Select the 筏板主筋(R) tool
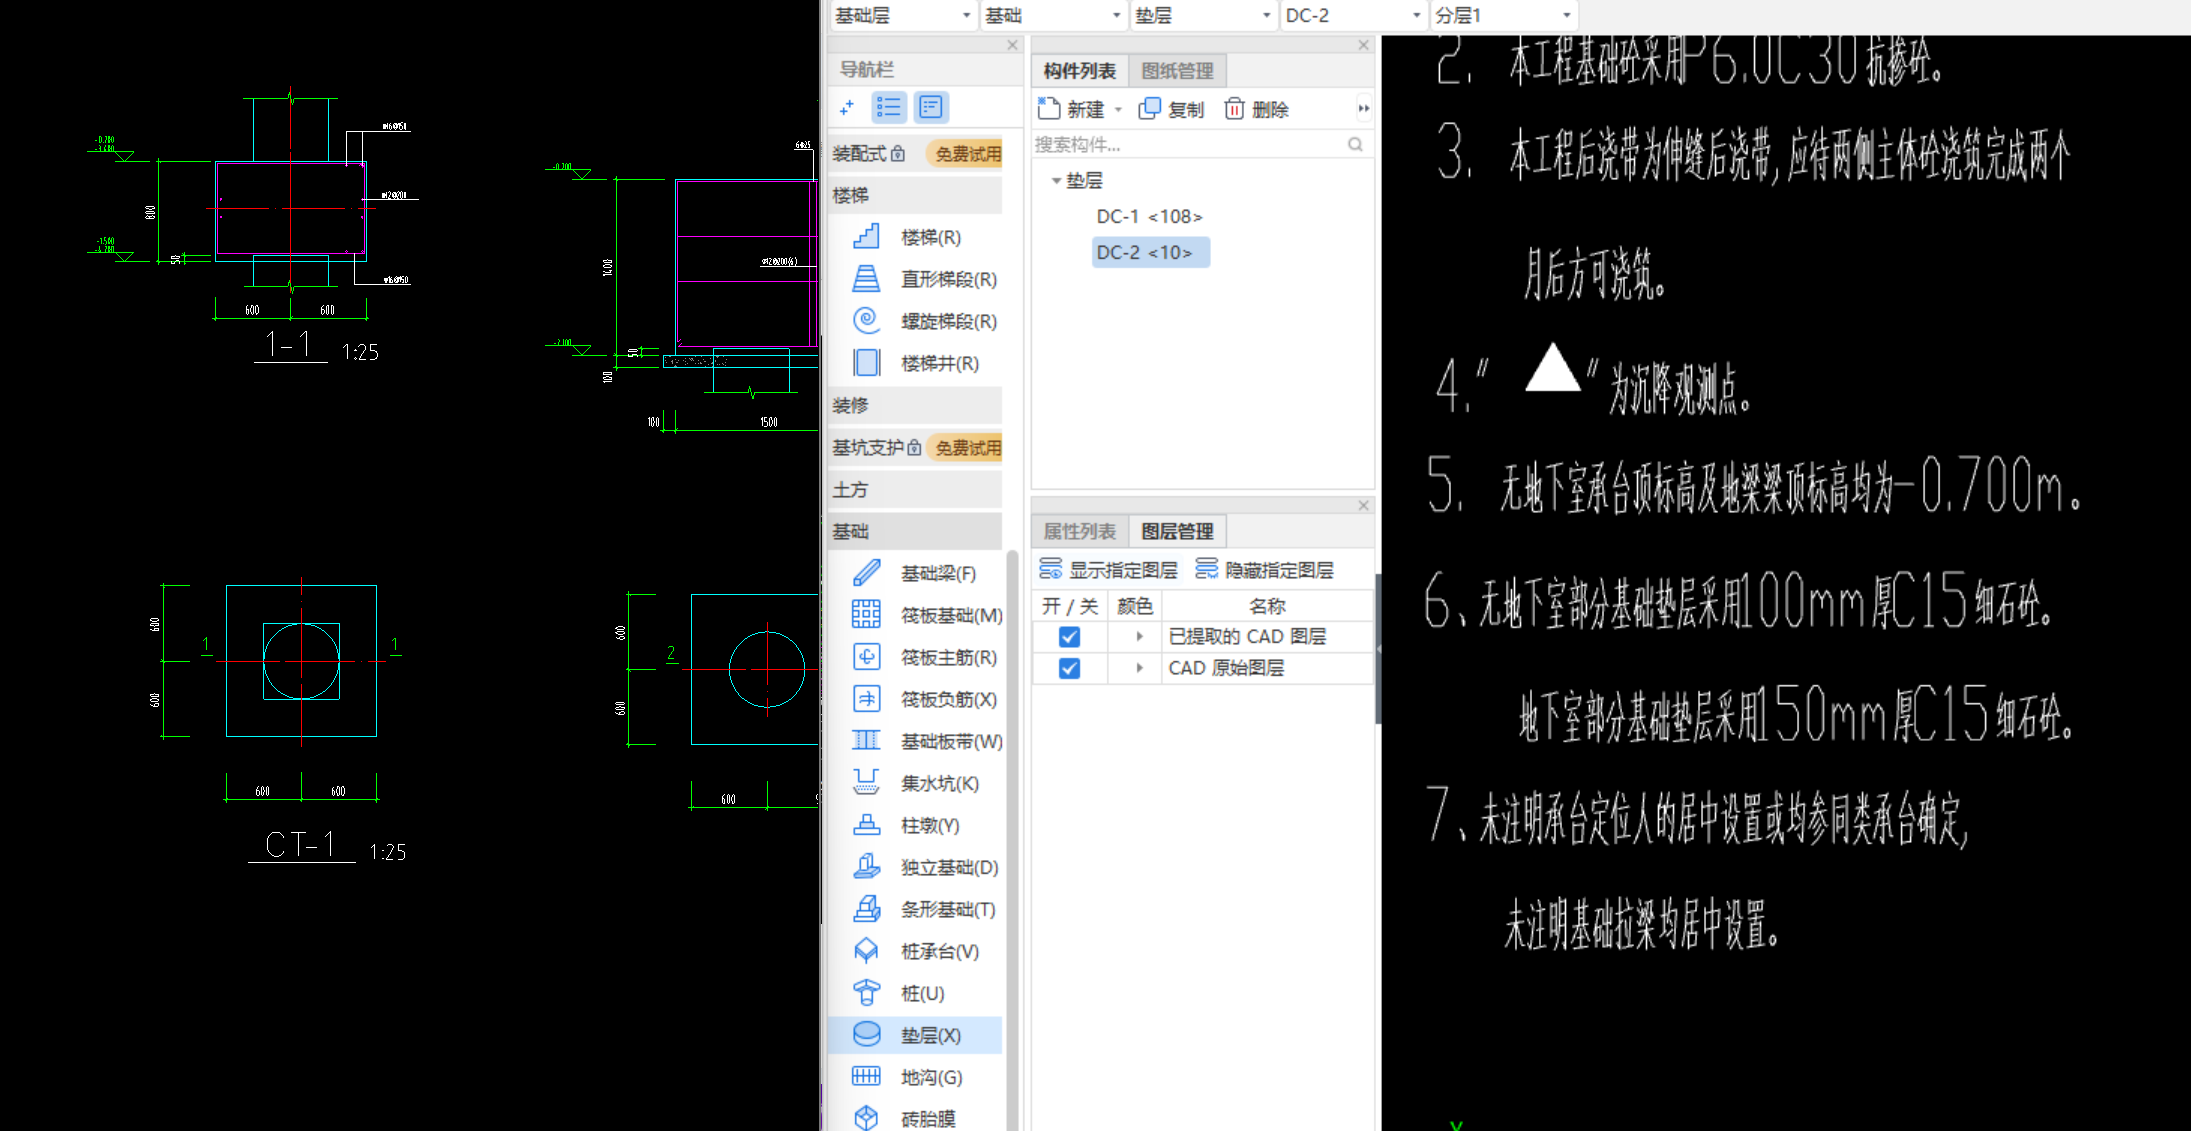The width and height of the screenshot is (2191, 1131). (x=915, y=657)
